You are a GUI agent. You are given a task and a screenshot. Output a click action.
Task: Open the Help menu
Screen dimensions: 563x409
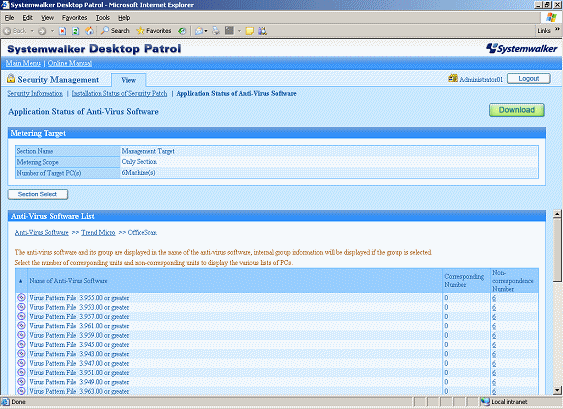(x=124, y=18)
